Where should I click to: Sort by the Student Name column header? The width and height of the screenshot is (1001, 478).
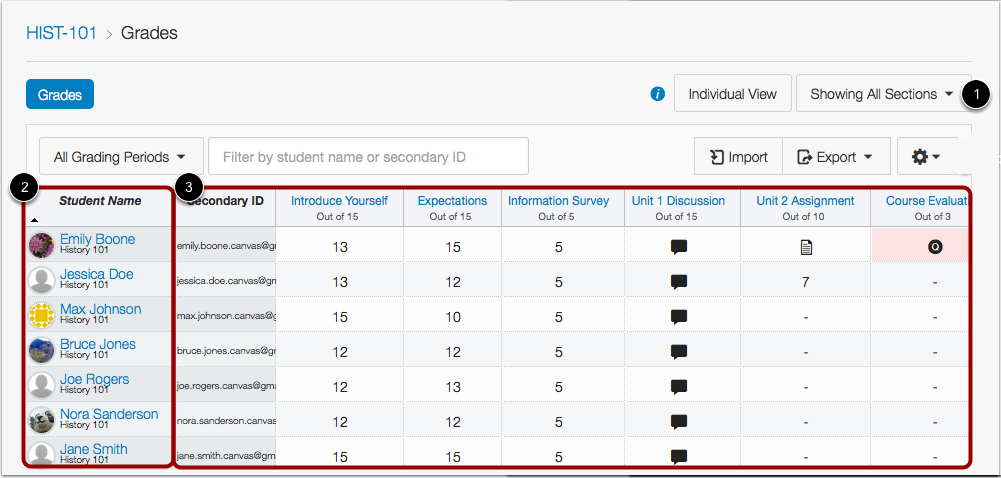[100, 201]
